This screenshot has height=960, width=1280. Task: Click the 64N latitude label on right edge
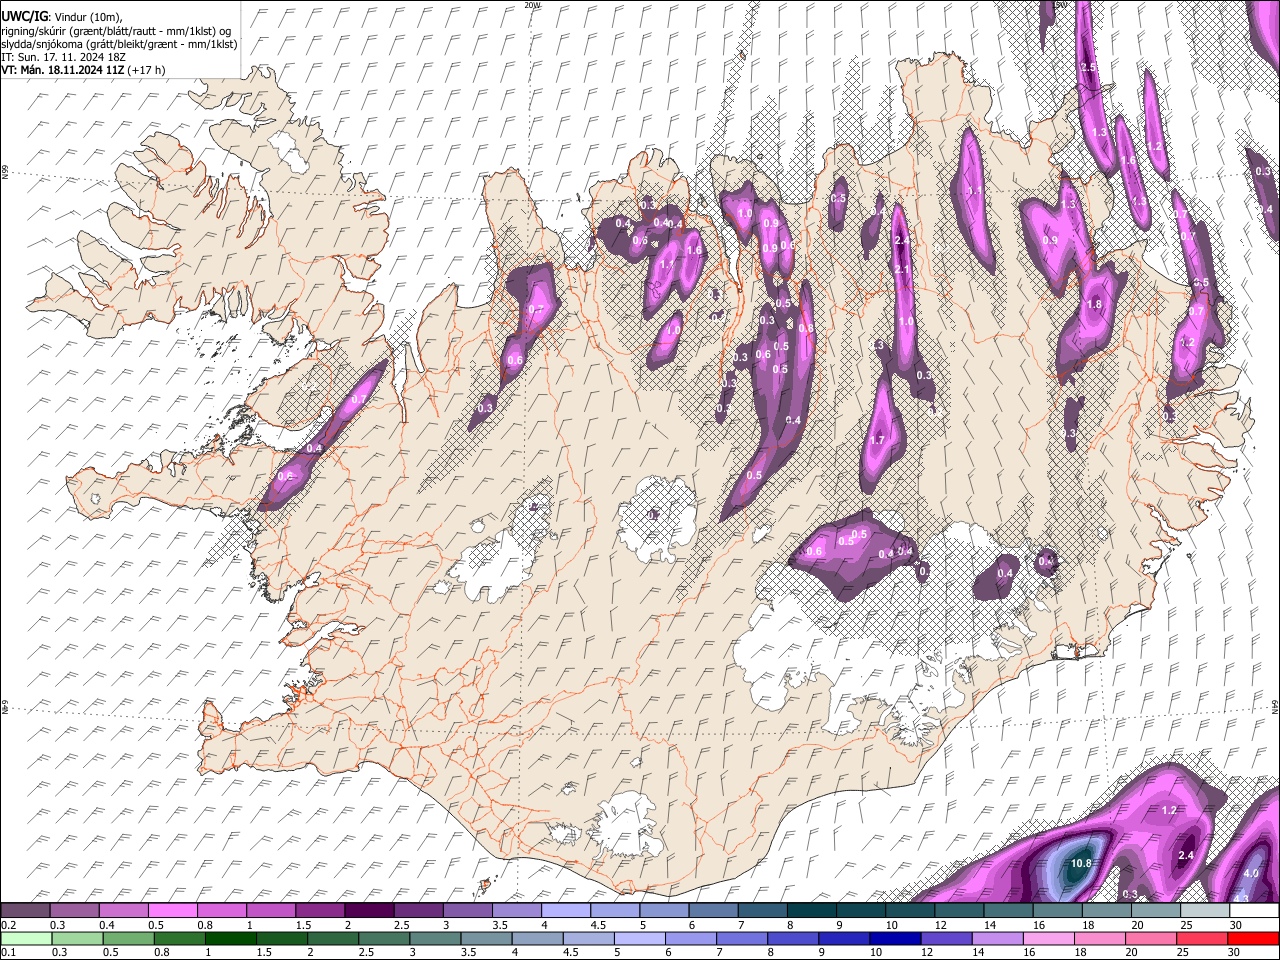[x=1275, y=708]
